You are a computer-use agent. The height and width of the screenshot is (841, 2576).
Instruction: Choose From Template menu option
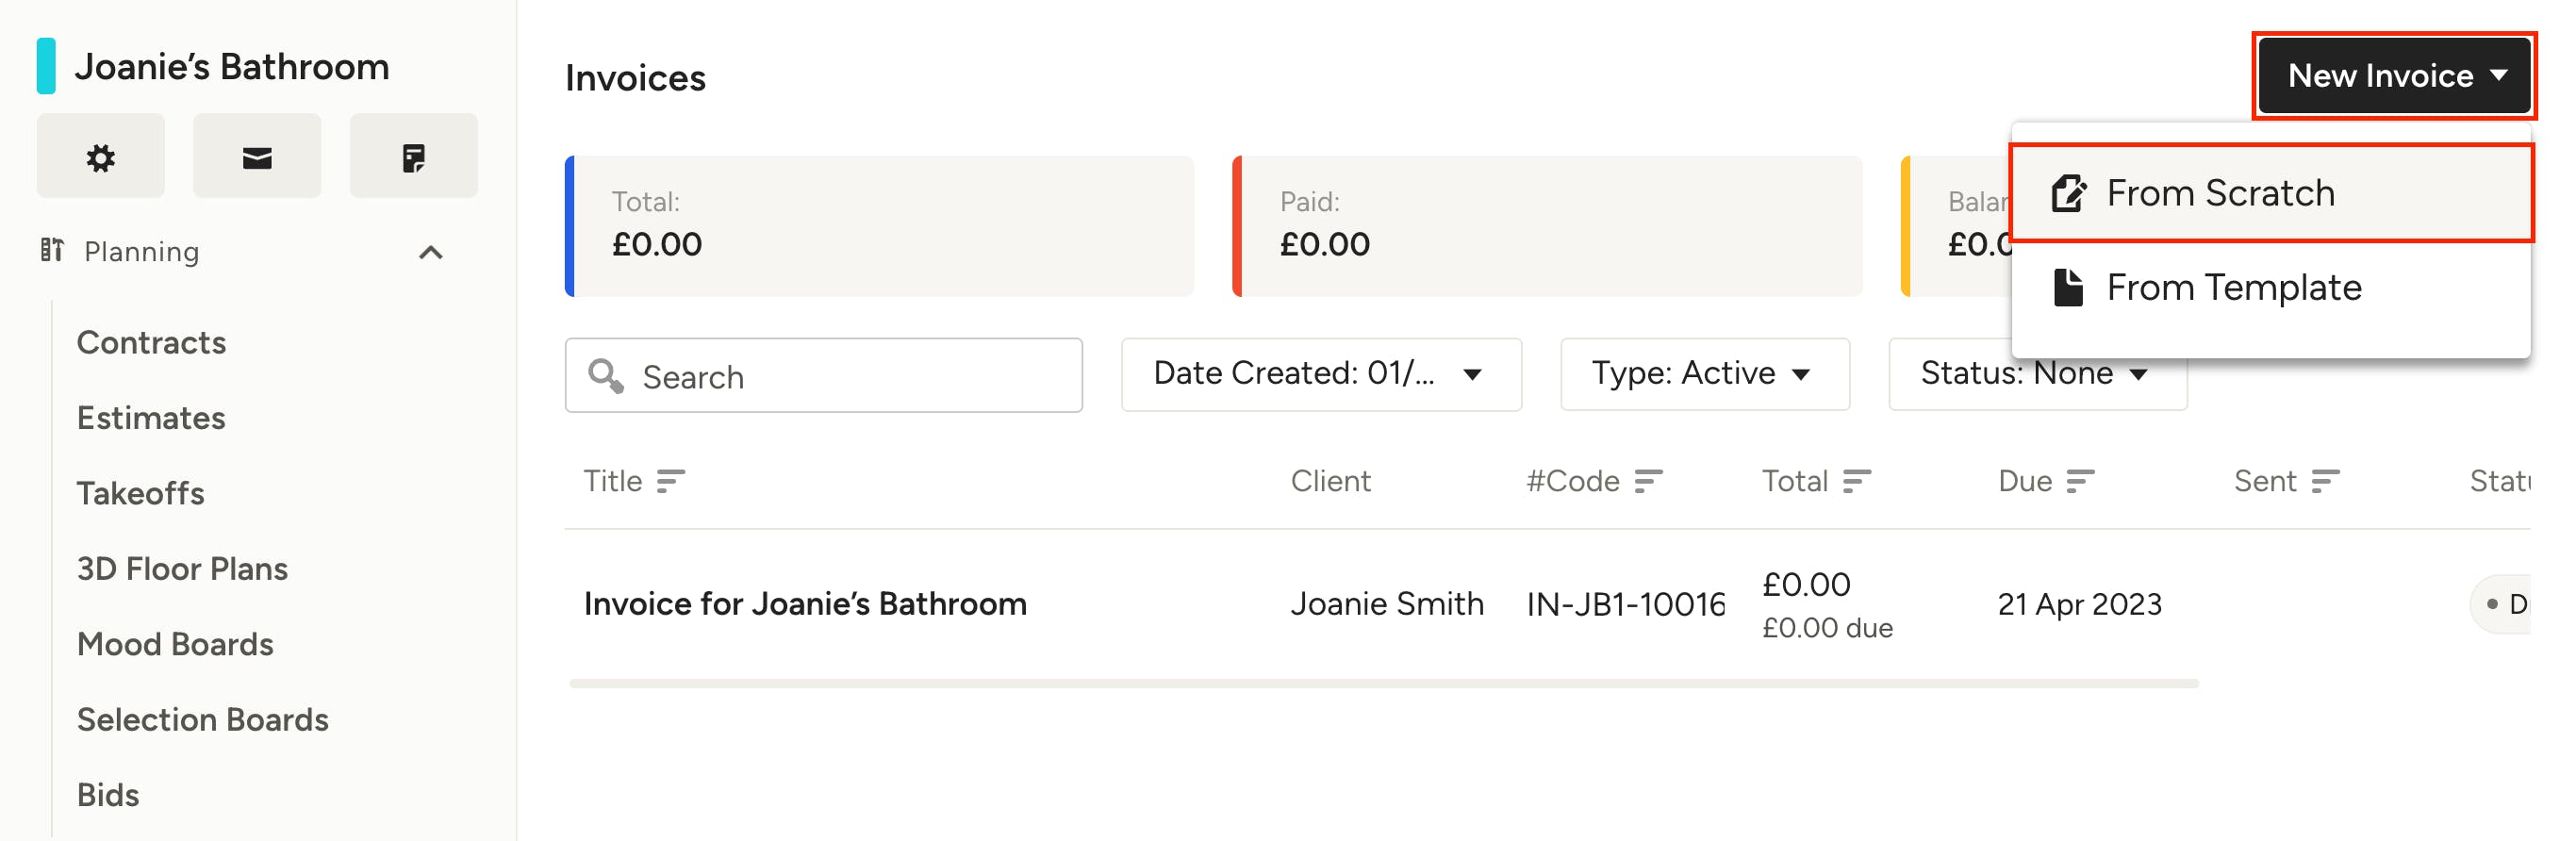[x=2271, y=288]
